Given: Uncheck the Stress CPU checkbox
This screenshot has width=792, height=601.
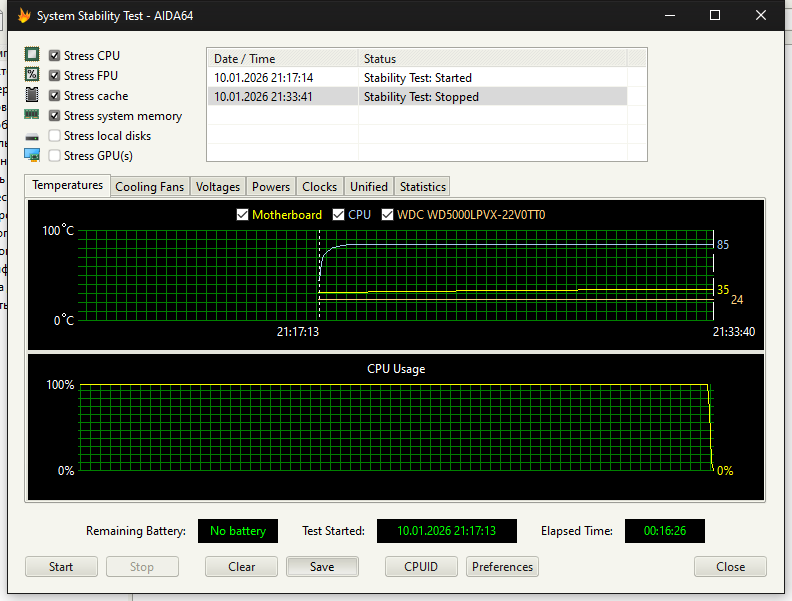Looking at the screenshot, I should click(55, 56).
